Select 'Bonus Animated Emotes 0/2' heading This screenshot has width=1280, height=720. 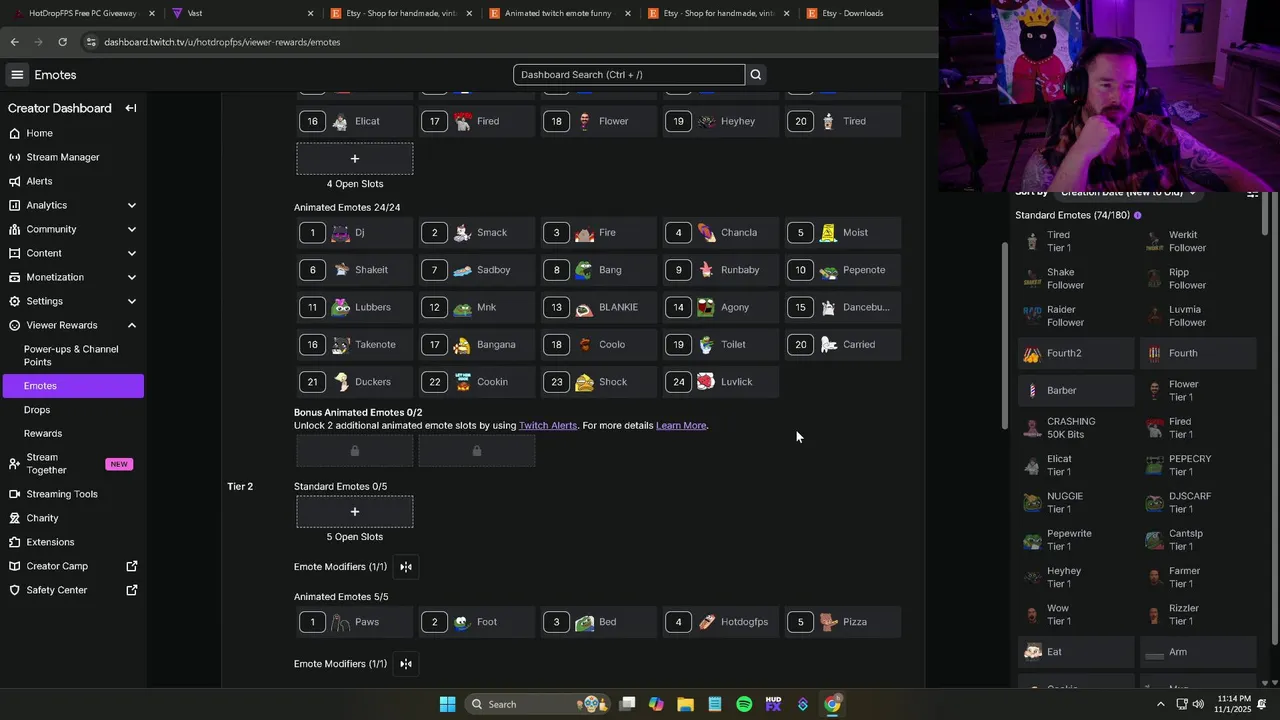[x=358, y=412]
